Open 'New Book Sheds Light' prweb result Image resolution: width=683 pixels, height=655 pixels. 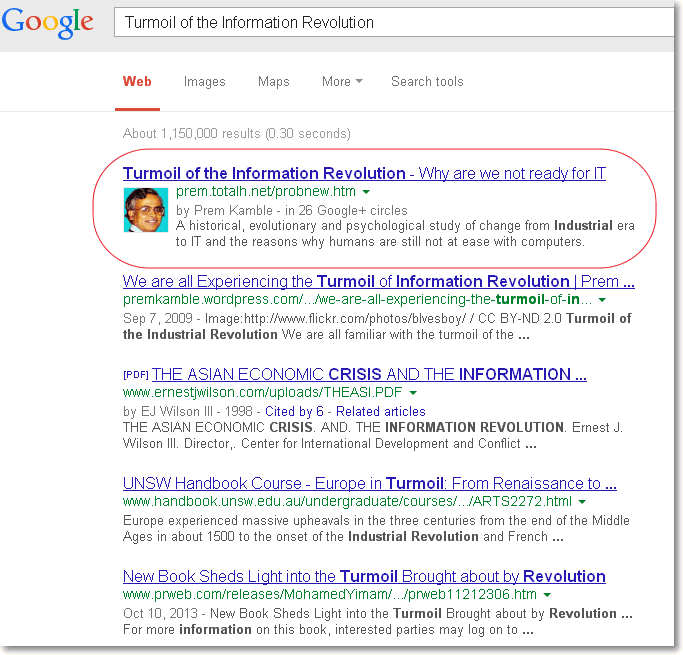pyautogui.click(x=364, y=576)
